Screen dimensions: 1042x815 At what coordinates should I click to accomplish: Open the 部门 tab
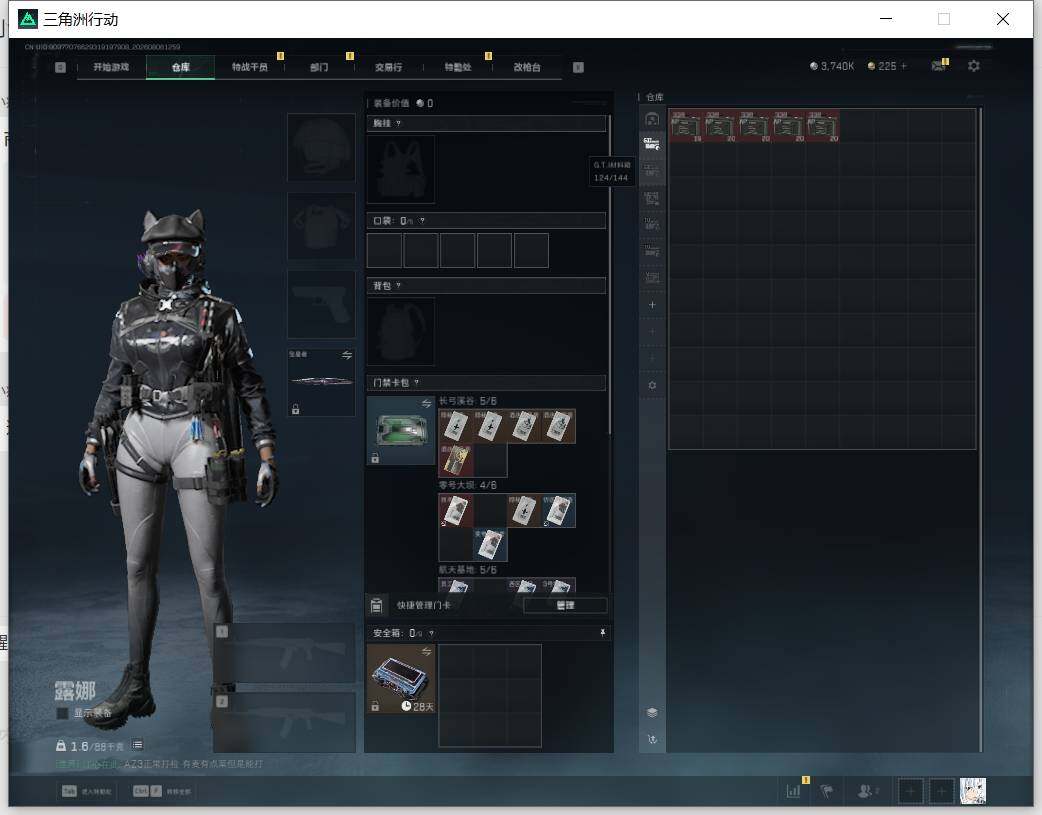pyautogui.click(x=319, y=67)
